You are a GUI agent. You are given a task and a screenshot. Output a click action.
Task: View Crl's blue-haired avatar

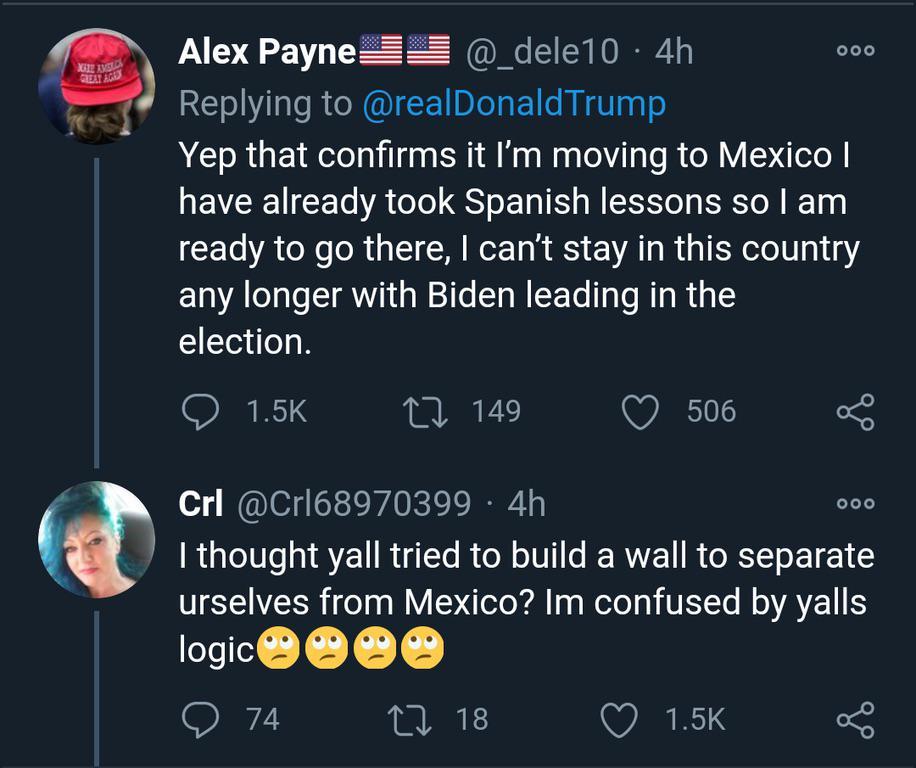(x=97, y=540)
